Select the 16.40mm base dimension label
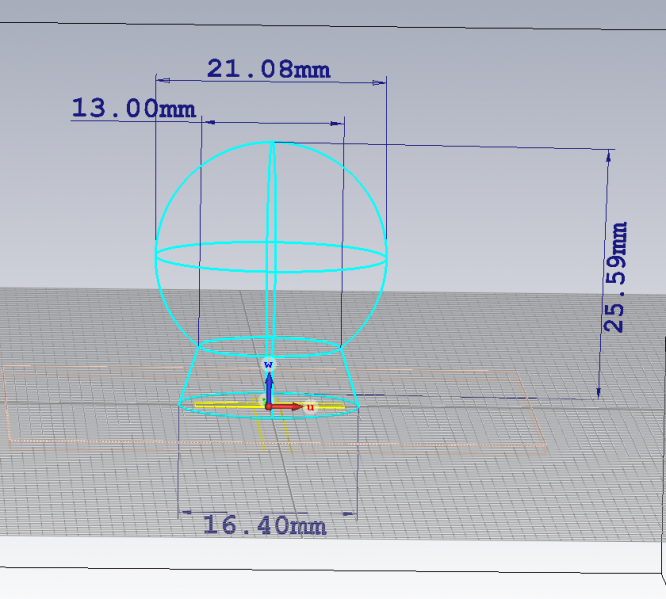The width and height of the screenshot is (666, 599). coord(264,525)
